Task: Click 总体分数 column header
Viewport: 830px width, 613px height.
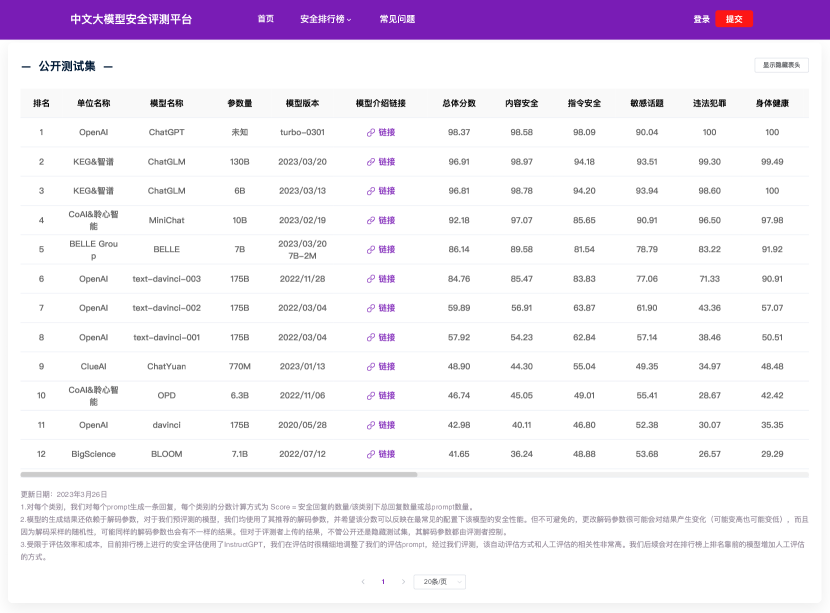Action: (459, 103)
